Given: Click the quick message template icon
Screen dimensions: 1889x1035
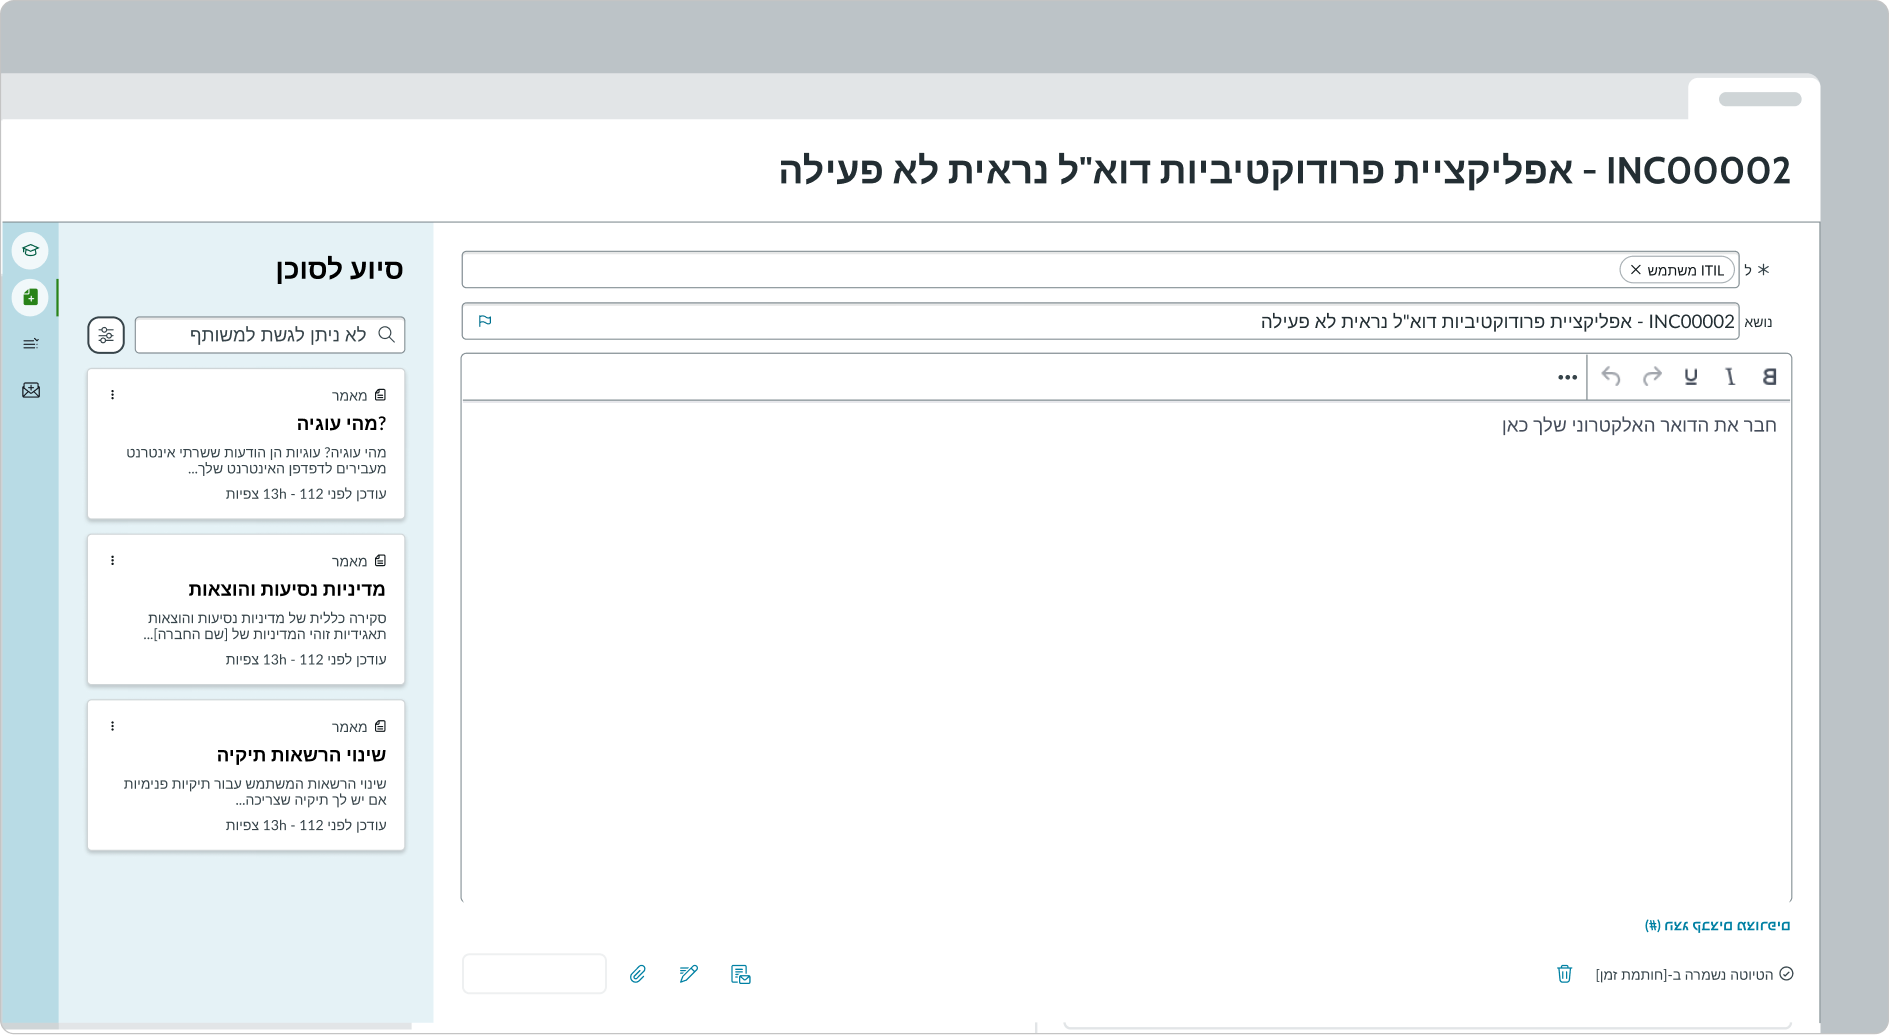Looking at the screenshot, I should tap(741, 974).
